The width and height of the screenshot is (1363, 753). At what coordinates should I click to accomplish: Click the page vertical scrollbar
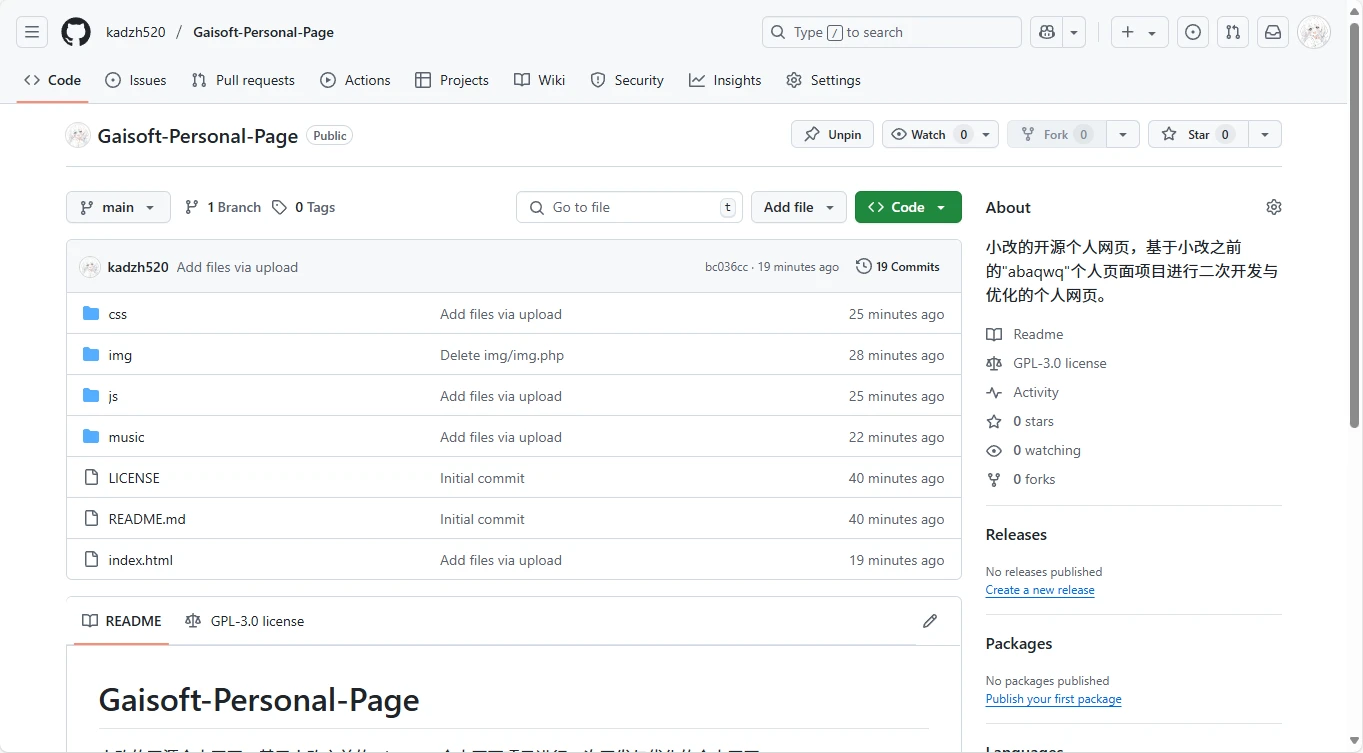click(x=1355, y=226)
